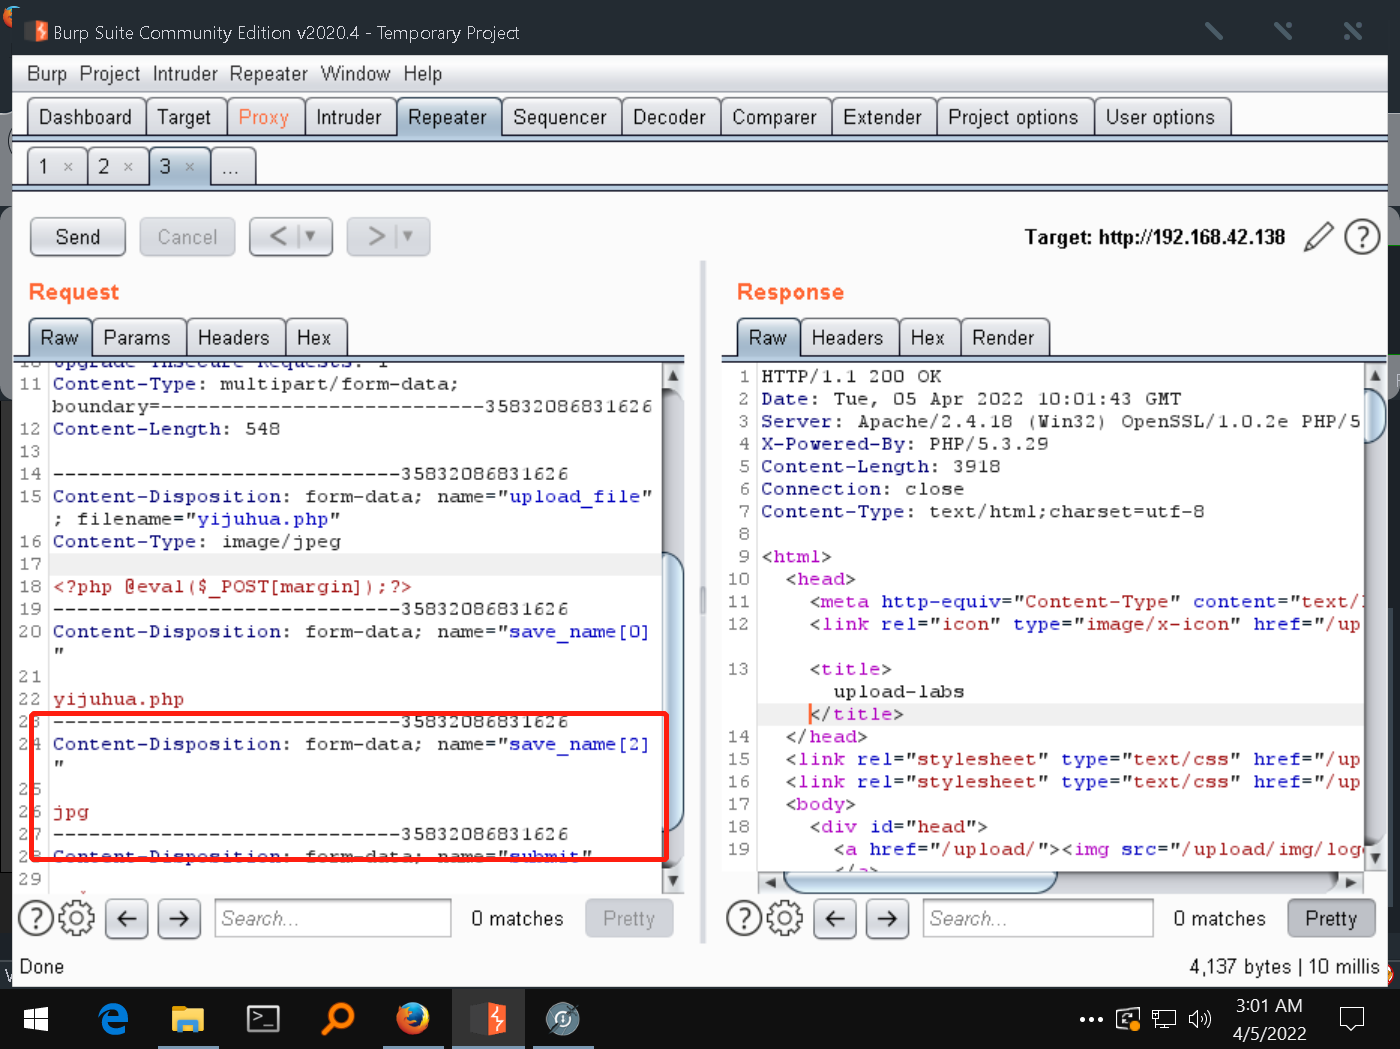This screenshot has width=1400, height=1049.
Task: Click Response search input field
Action: tap(1038, 918)
